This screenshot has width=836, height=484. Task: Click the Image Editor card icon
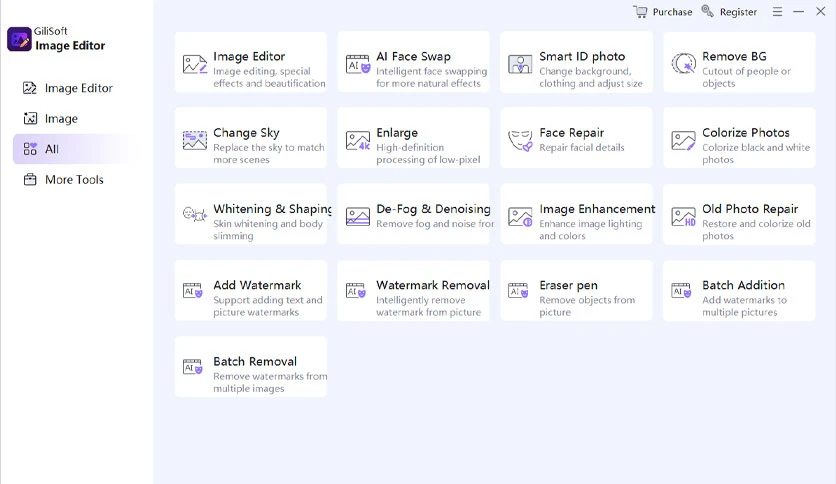[x=195, y=64]
